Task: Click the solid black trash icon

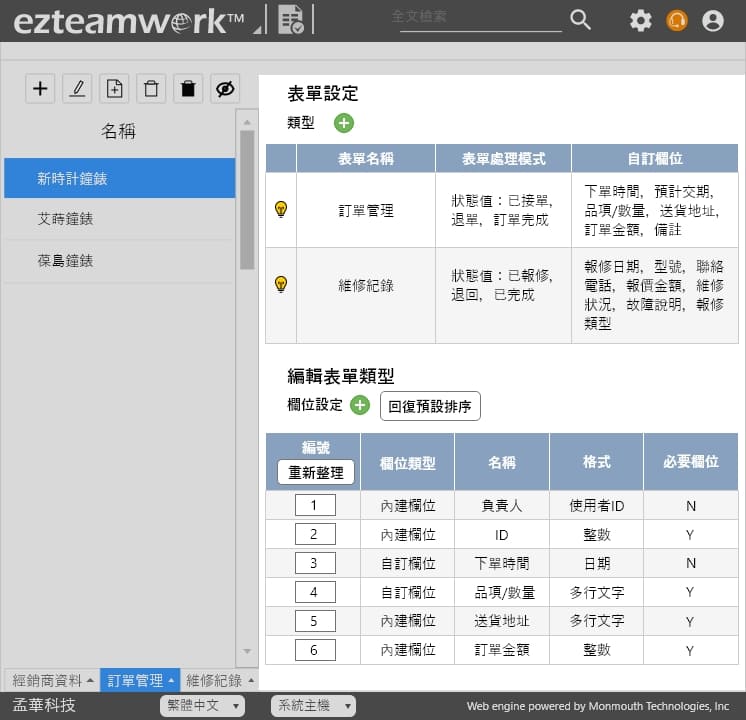Action: pyautogui.click(x=188, y=89)
